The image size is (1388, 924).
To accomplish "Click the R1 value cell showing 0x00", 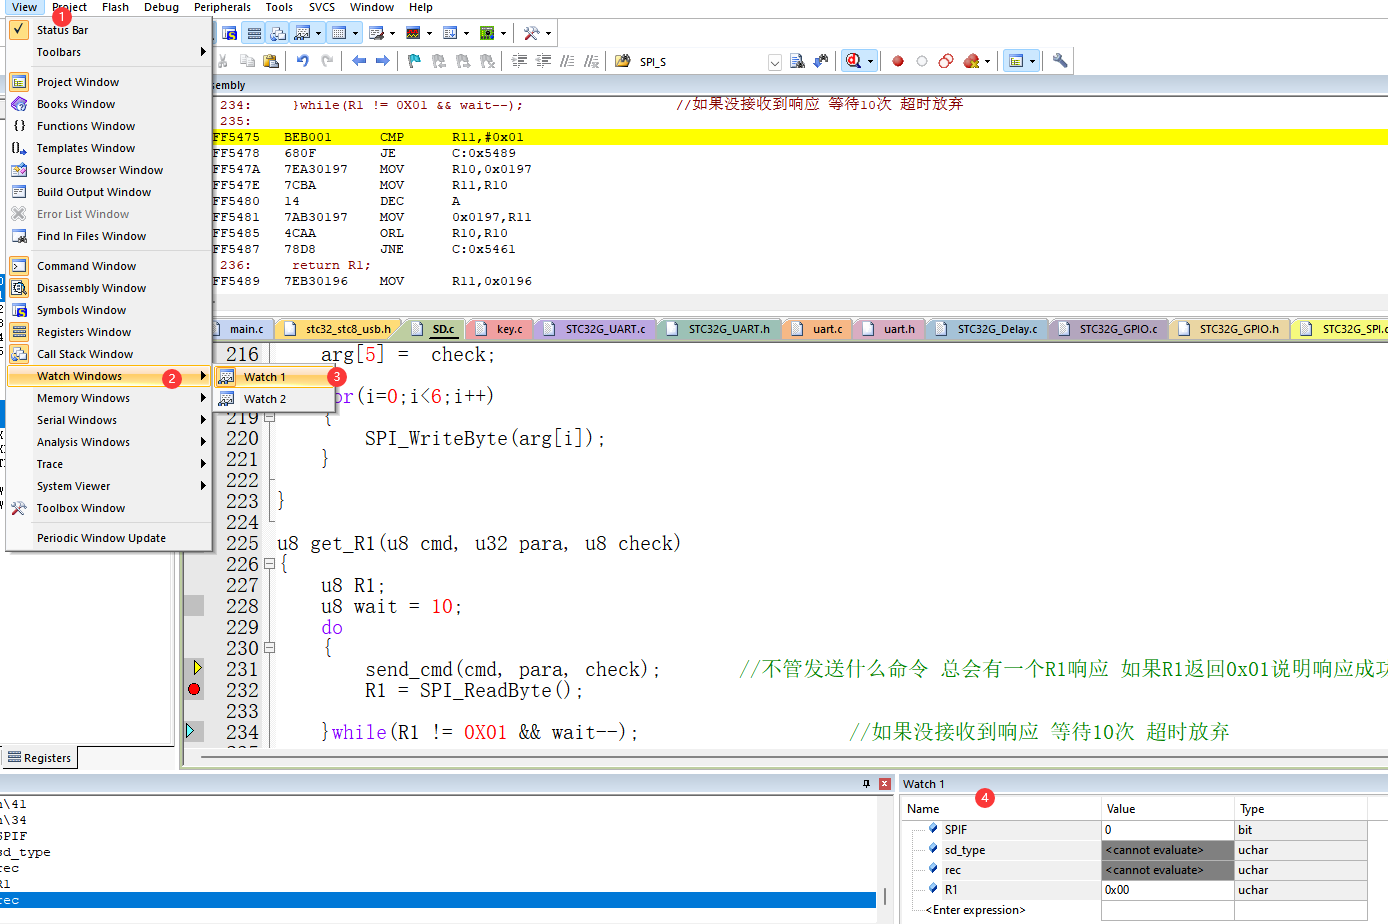I will 1167,890.
